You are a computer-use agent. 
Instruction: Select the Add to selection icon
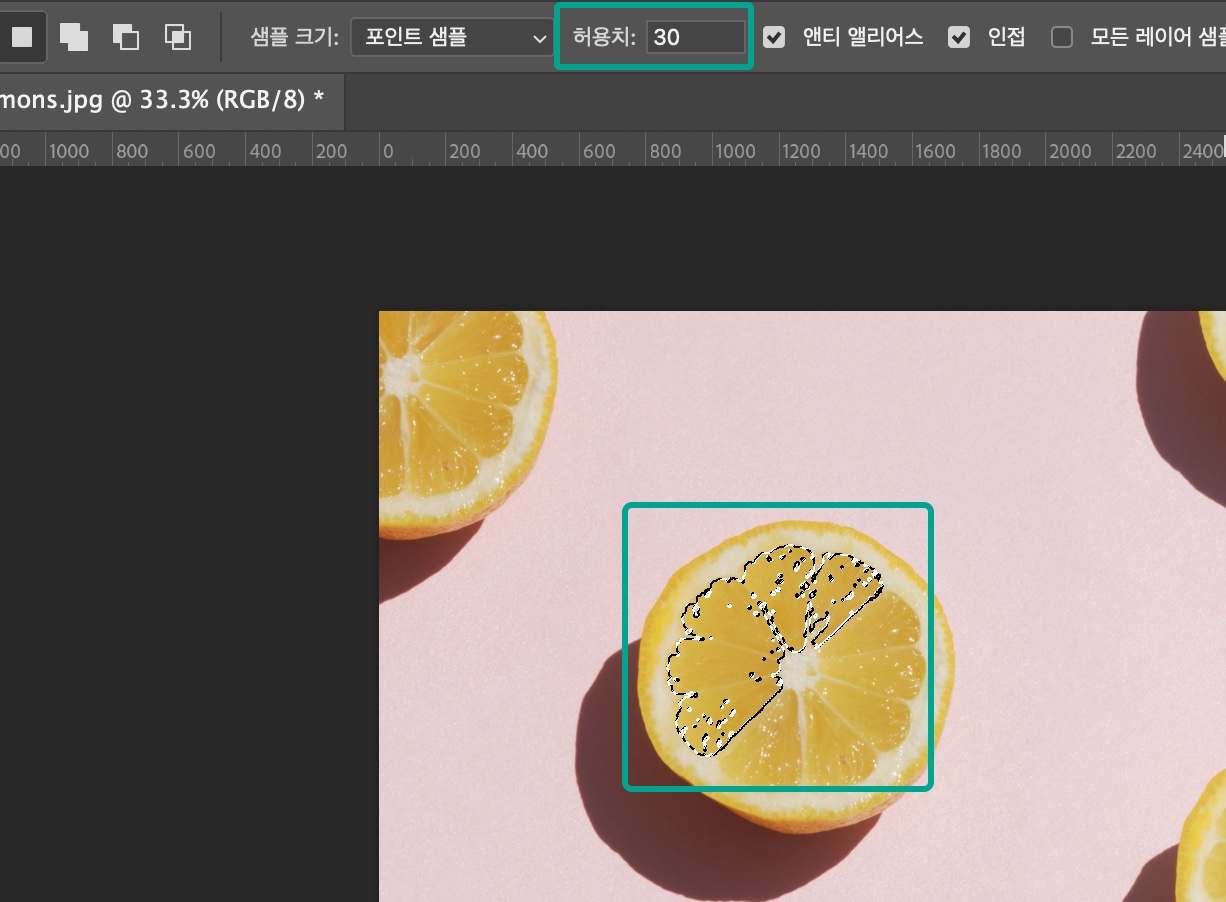click(x=73, y=37)
